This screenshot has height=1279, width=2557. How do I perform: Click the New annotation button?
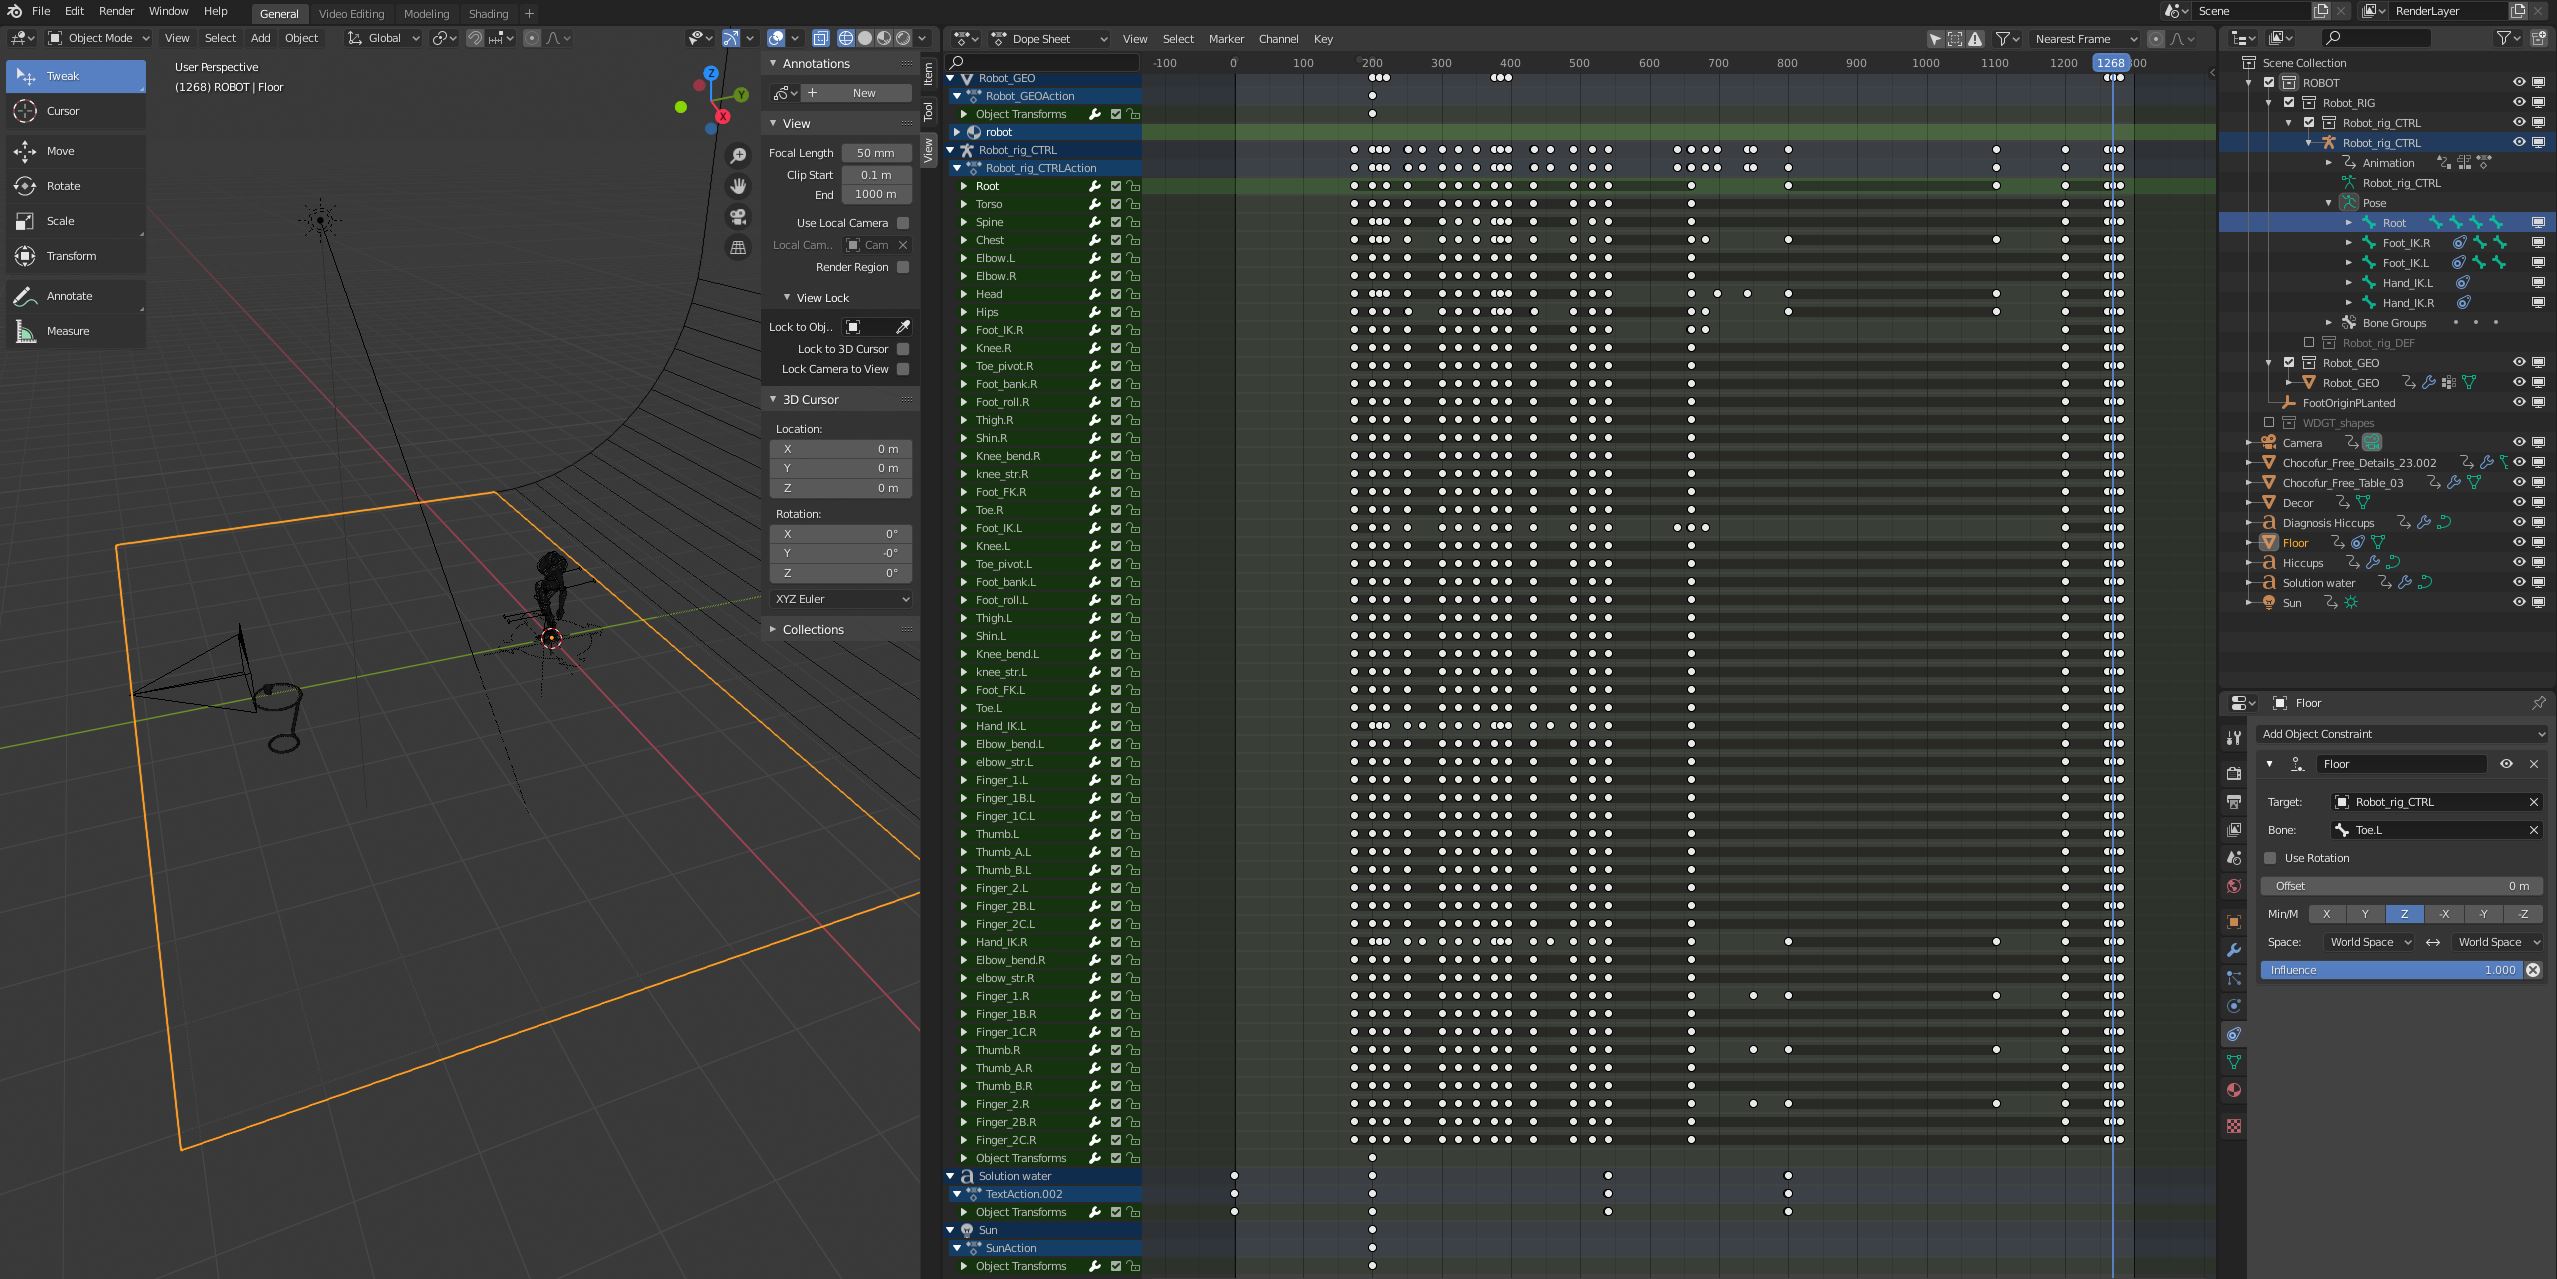coord(863,93)
